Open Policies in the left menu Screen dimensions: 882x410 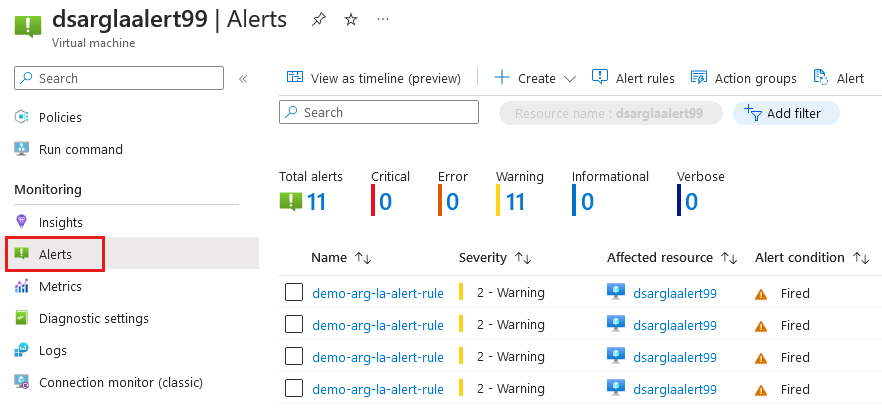click(x=60, y=118)
